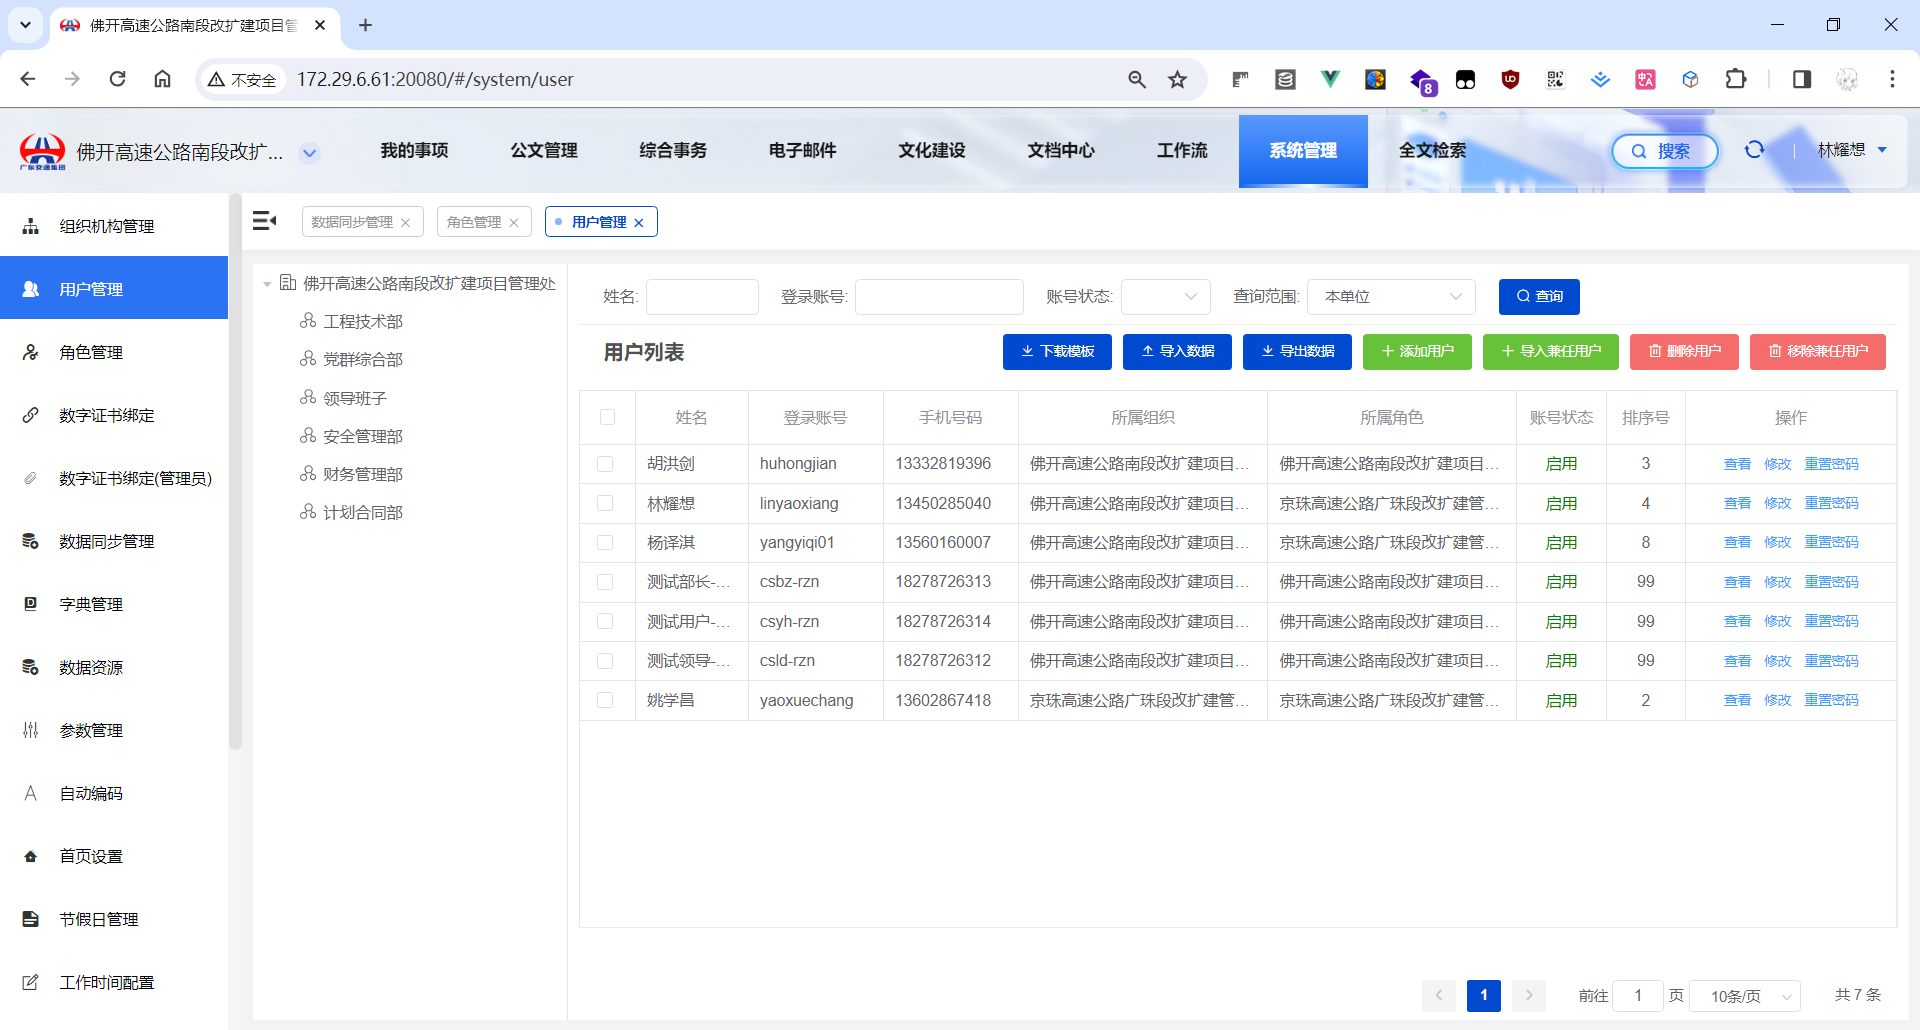Switch to the 公文管理 top menu
Image resolution: width=1920 pixels, height=1030 pixels.
pos(544,150)
